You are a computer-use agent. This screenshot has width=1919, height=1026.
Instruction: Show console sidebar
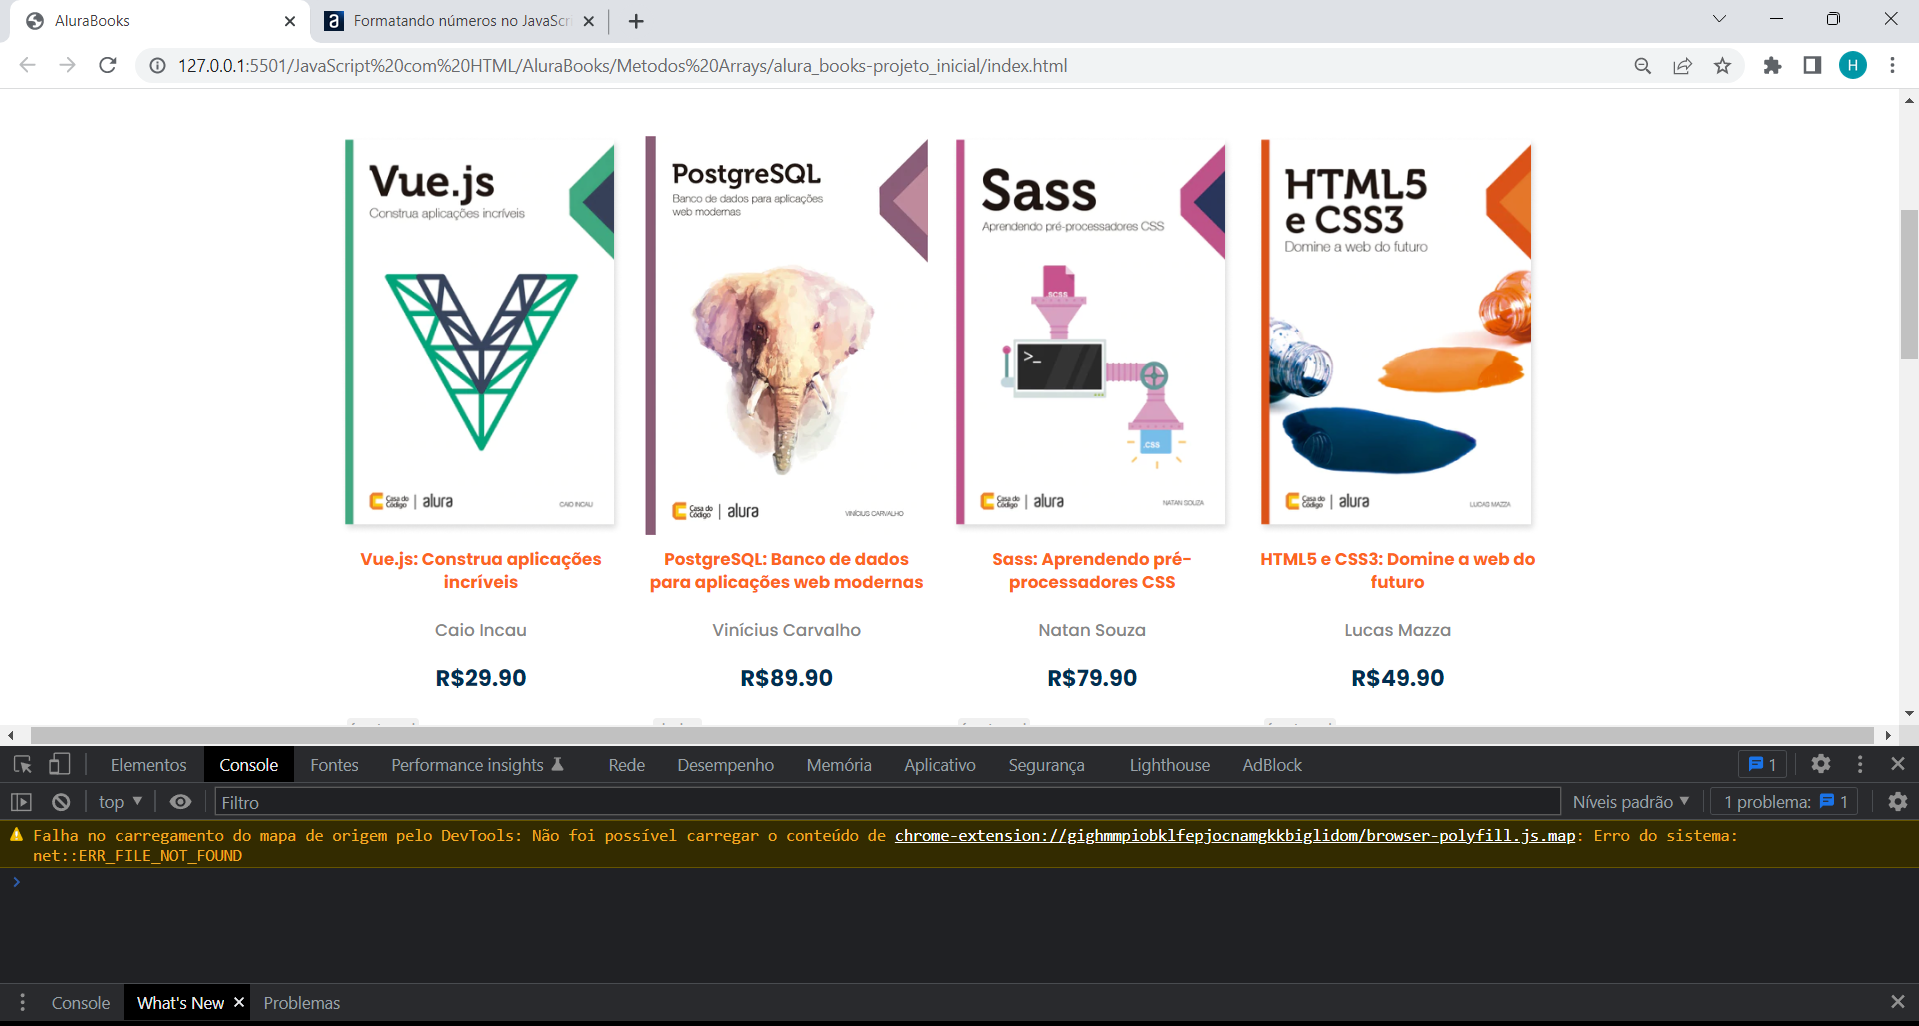21,802
